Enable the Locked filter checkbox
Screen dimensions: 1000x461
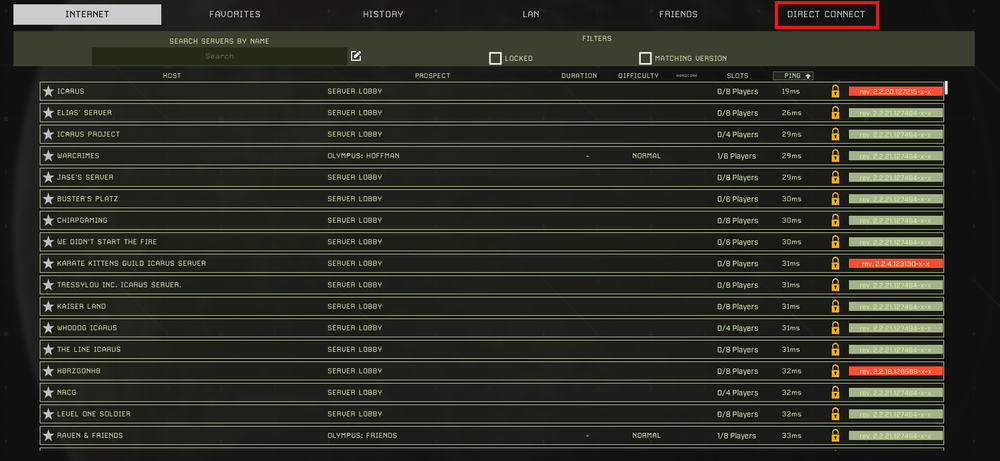pos(495,58)
